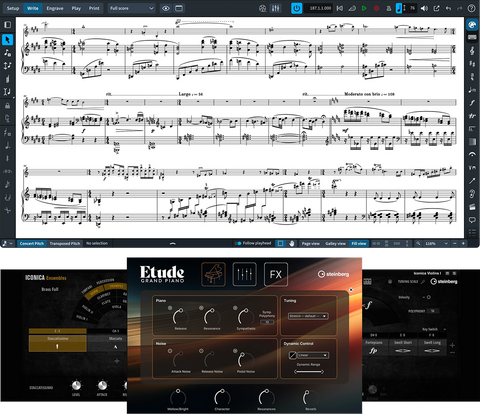Image resolution: width=480 pixels, height=414 pixels.
Task: Open Ornaments trill panel in right toolbox
Action: coord(472,116)
